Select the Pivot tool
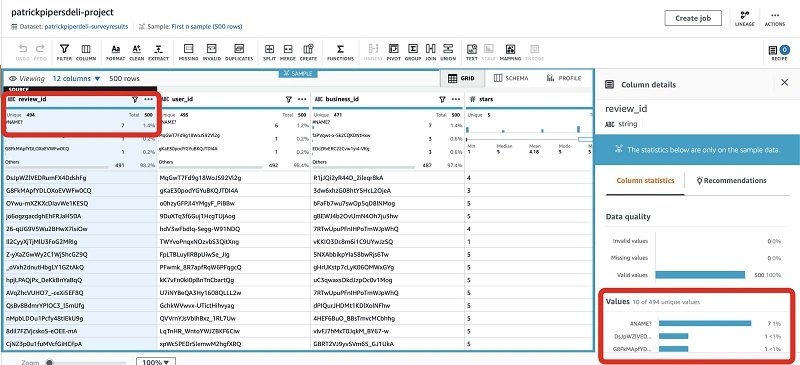800x365 pixels. (x=393, y=53)
